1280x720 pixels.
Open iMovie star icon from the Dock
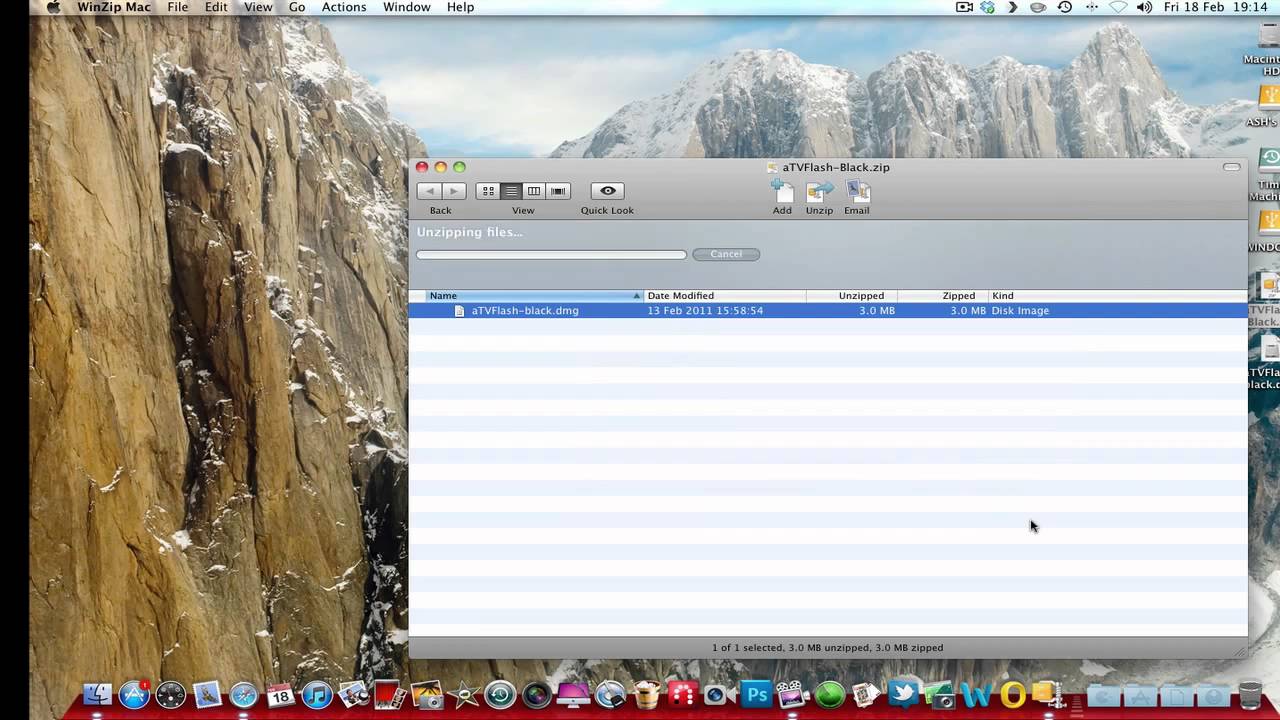coord(463,695)
